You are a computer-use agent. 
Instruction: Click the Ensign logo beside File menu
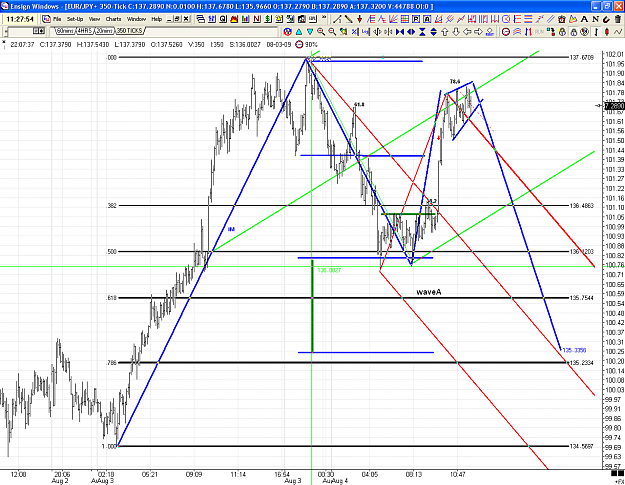click(x=46, y=19)
